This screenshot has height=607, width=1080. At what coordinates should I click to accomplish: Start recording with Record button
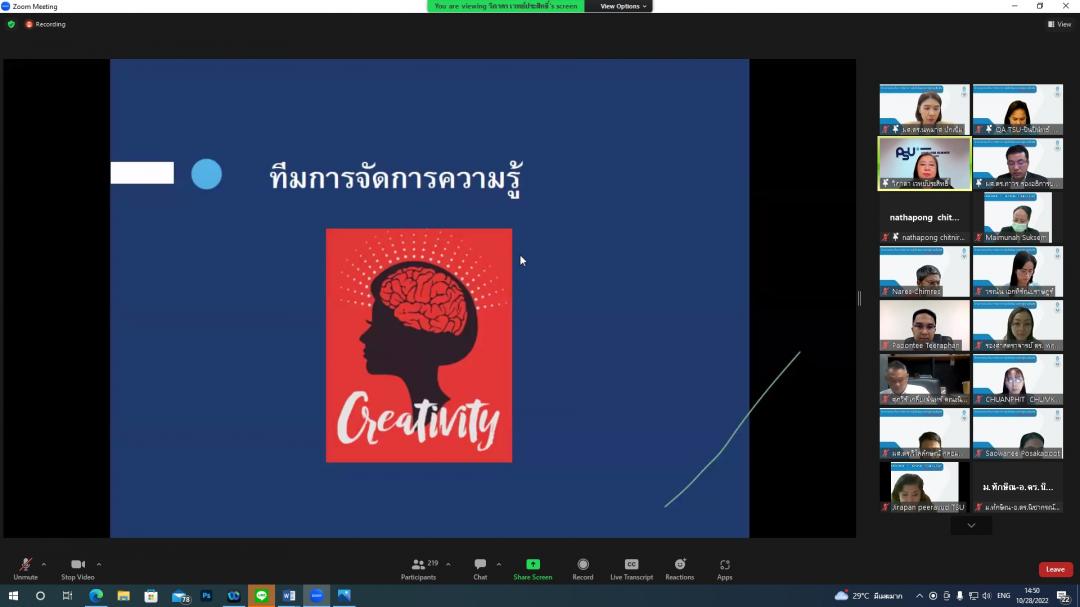pyautogui.click(x=583, y=567)
